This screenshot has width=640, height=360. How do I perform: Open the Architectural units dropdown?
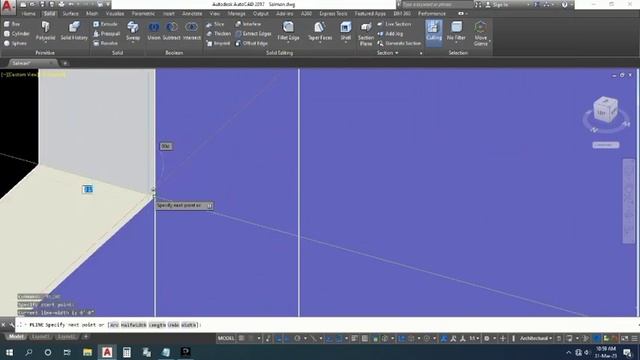(536, 338)
